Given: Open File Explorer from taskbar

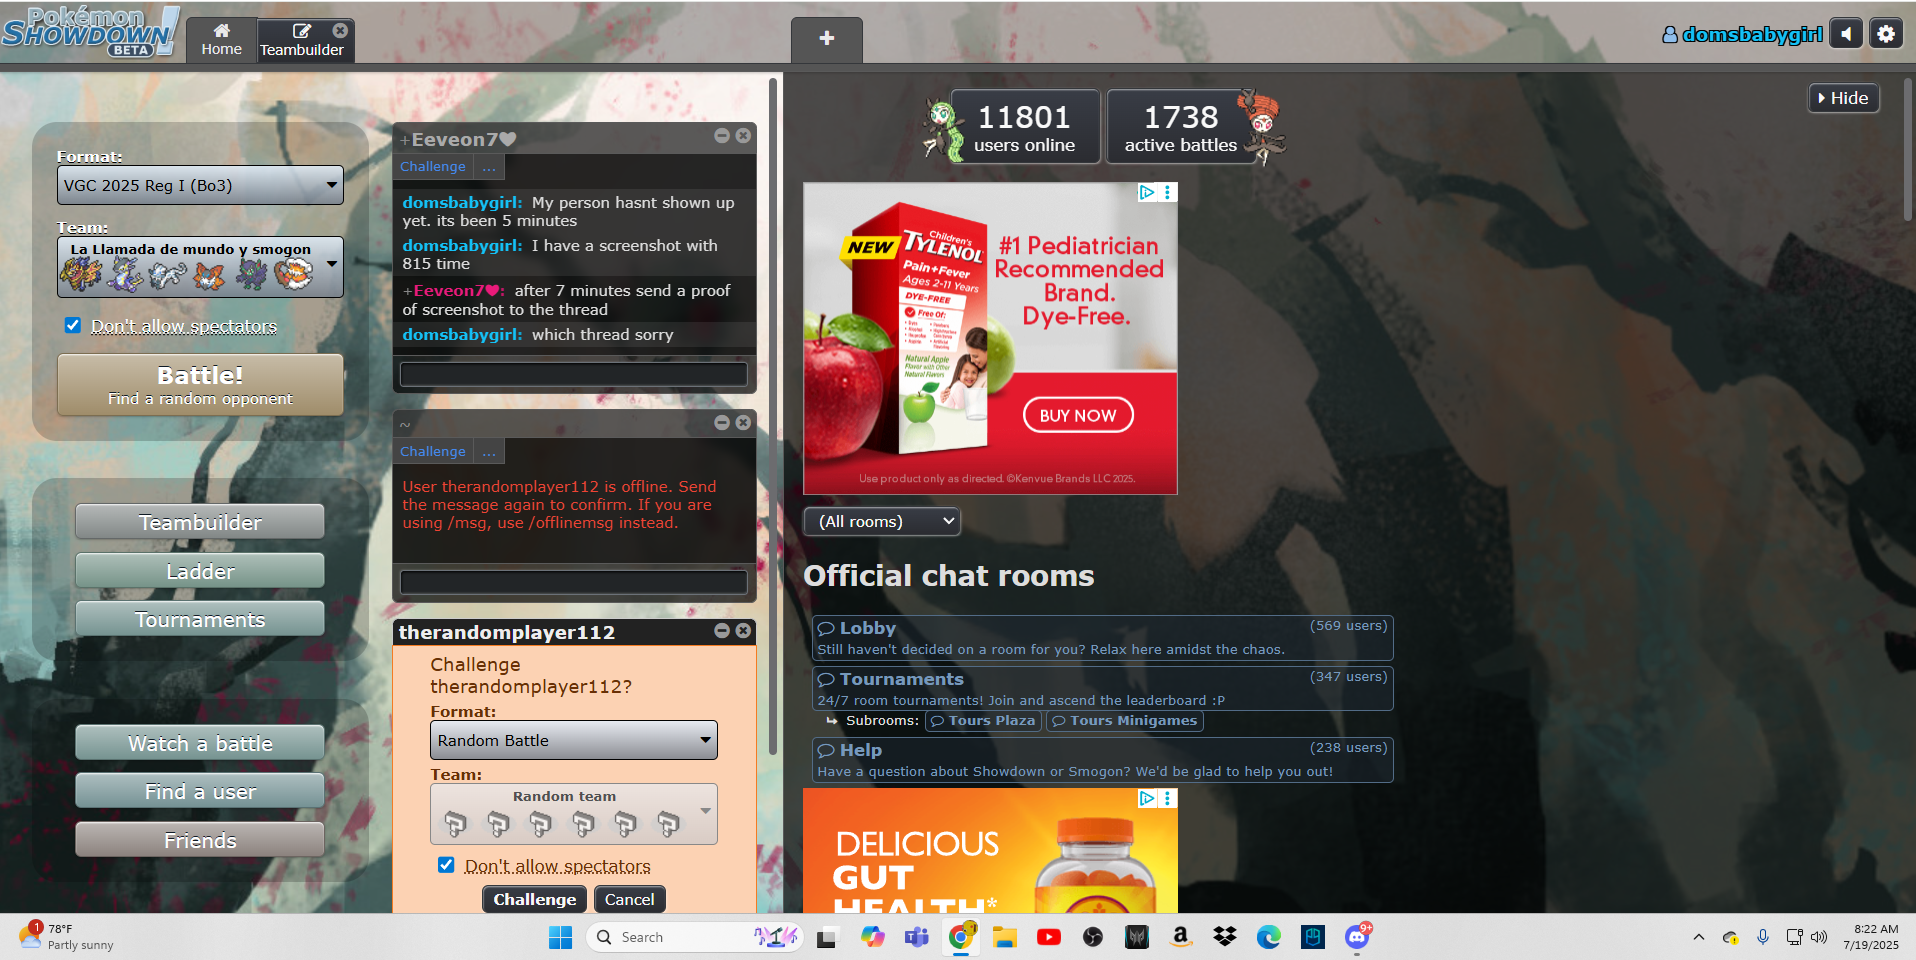Looking at the screenshot, I should tap(1005, 937).
